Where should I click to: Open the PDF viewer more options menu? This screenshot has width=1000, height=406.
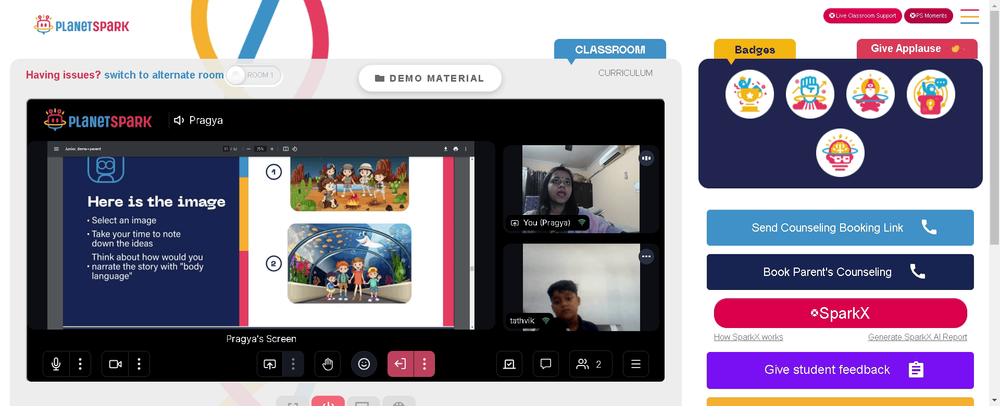click(466, 149)
